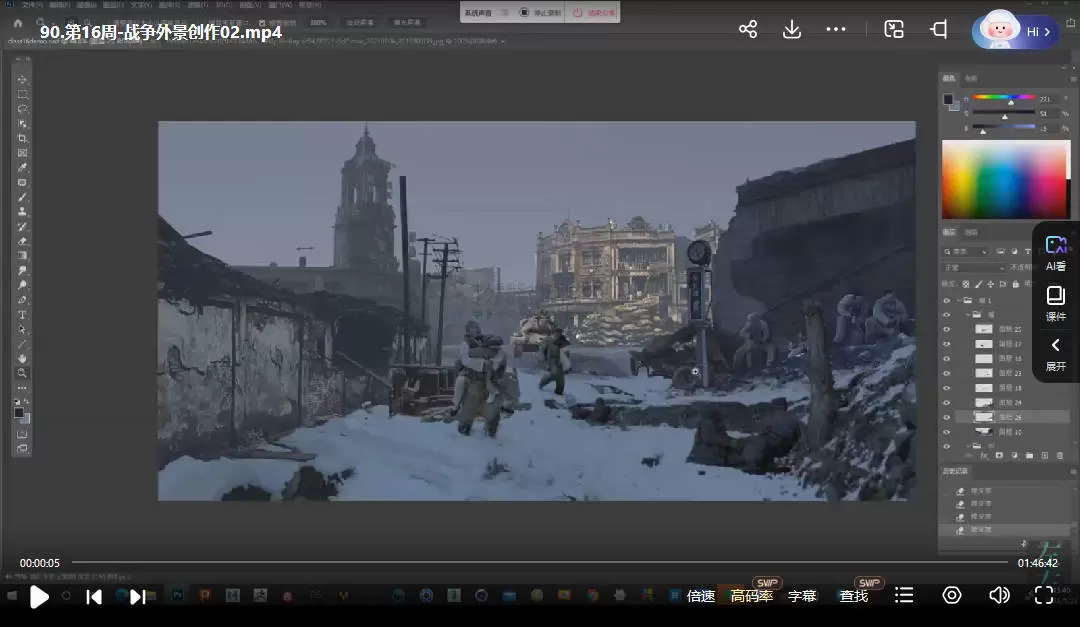Select the Gradient tool
This screenshot has height=627, width=1080.
tap(22, 256)
